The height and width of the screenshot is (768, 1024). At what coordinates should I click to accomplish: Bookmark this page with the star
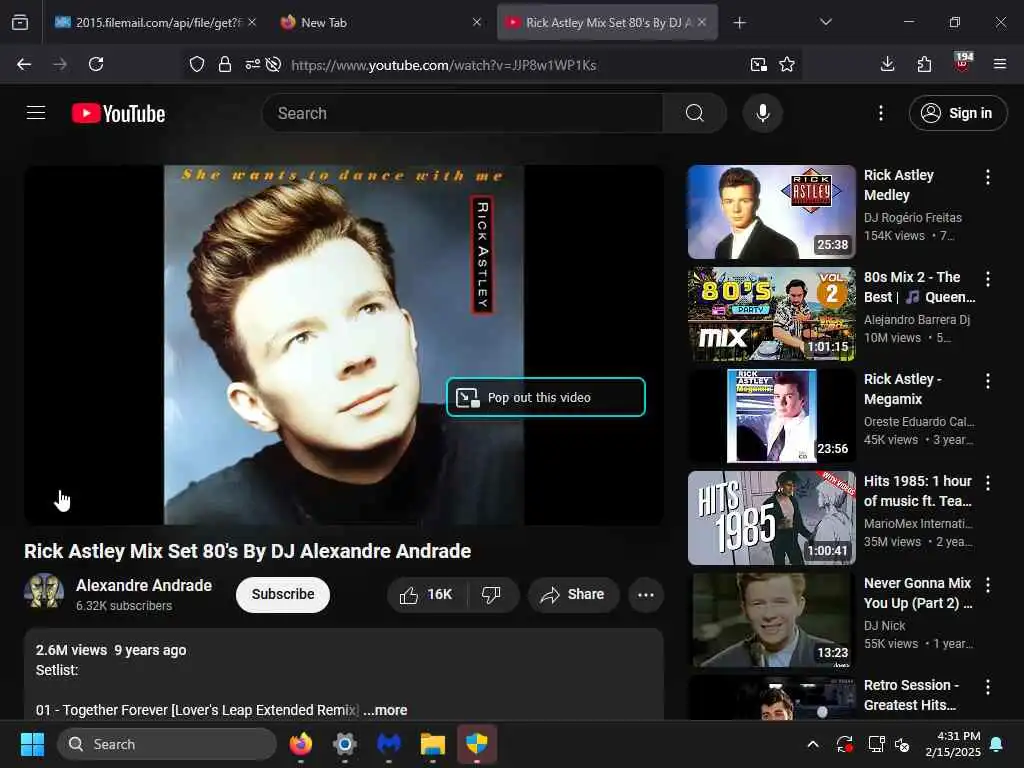tap(787, 64)
